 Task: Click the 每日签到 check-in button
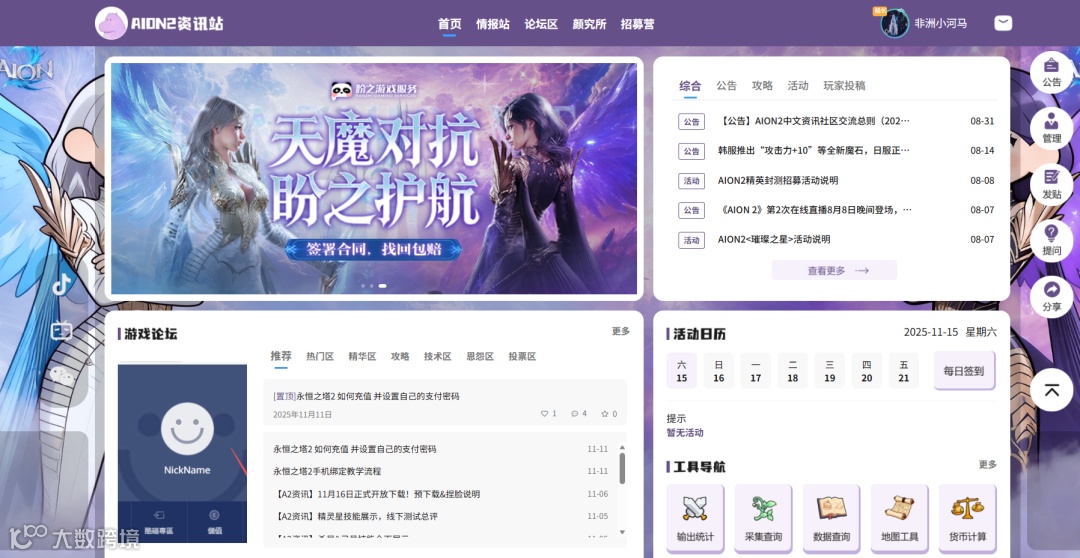pyautogui.click(x=964, y=371)
